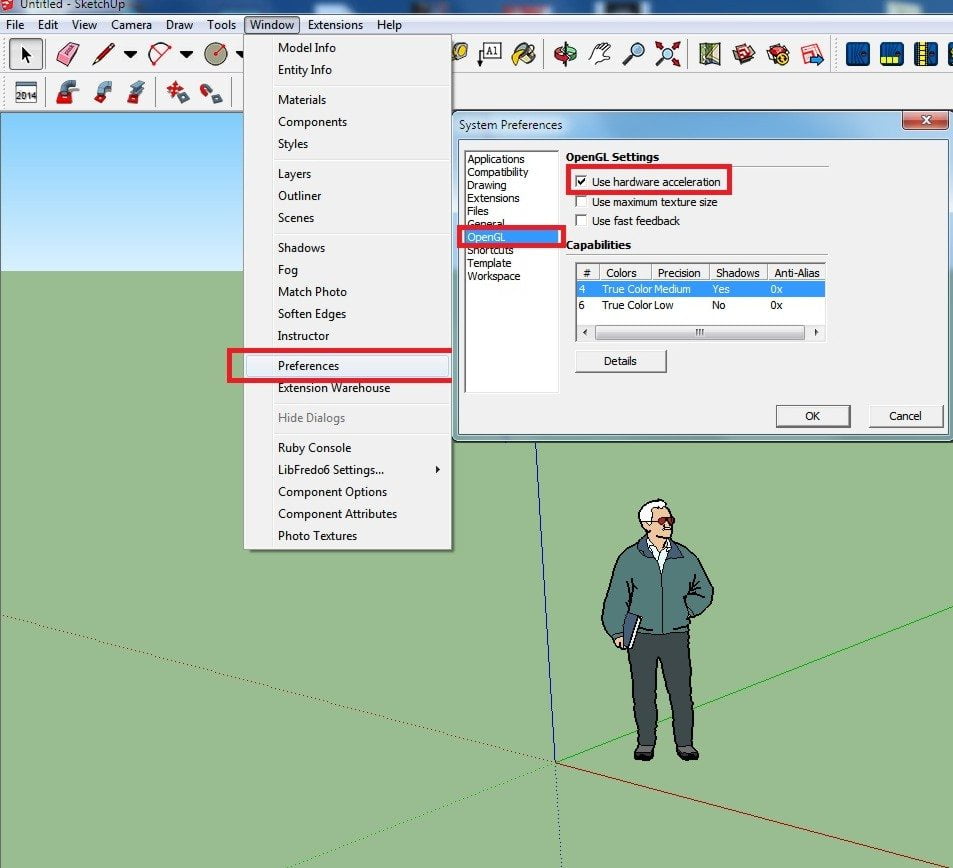Click the Colors column header
Viewport: 953px width, 868px height.
tap(625, 273)
